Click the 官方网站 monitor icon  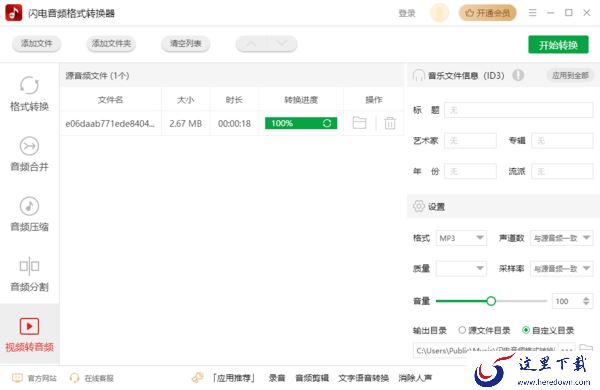(17, 378)
